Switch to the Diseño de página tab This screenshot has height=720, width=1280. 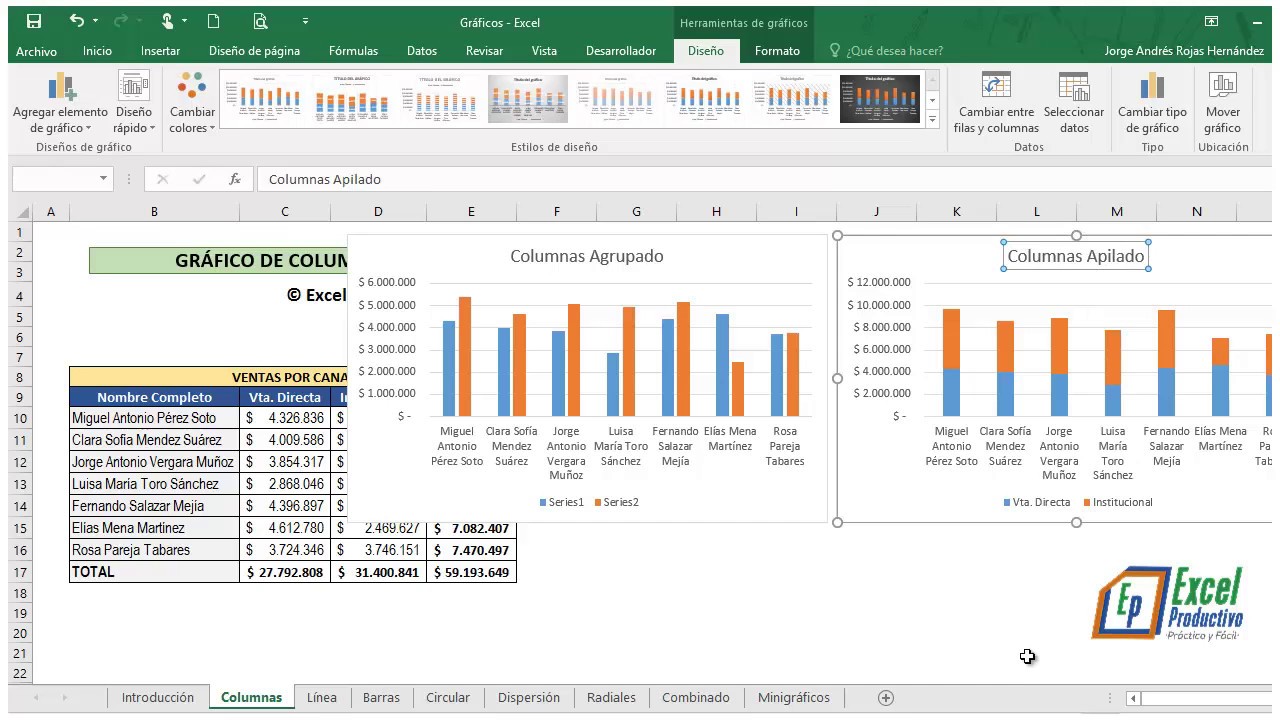254,51
